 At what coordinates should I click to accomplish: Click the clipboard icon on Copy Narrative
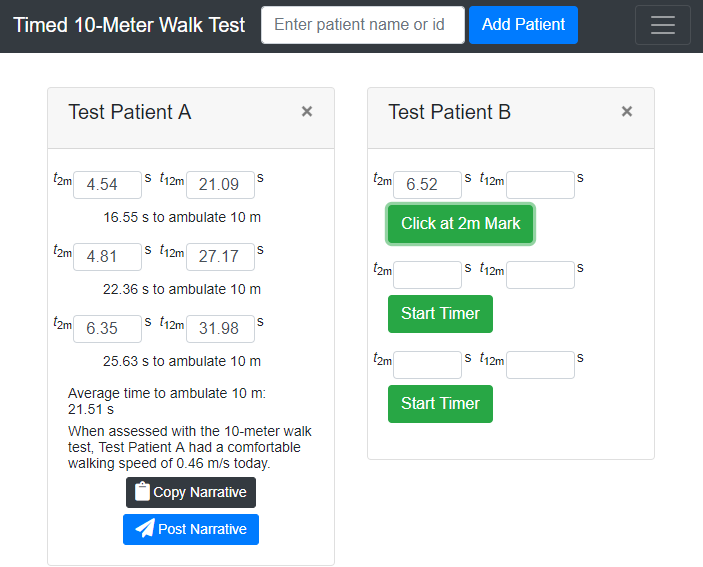(x=142, y=492)
